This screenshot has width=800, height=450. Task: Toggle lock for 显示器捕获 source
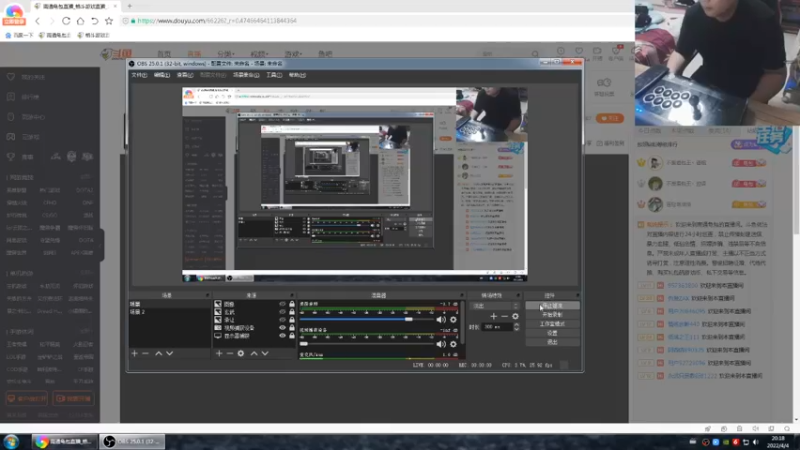(292, 336)
